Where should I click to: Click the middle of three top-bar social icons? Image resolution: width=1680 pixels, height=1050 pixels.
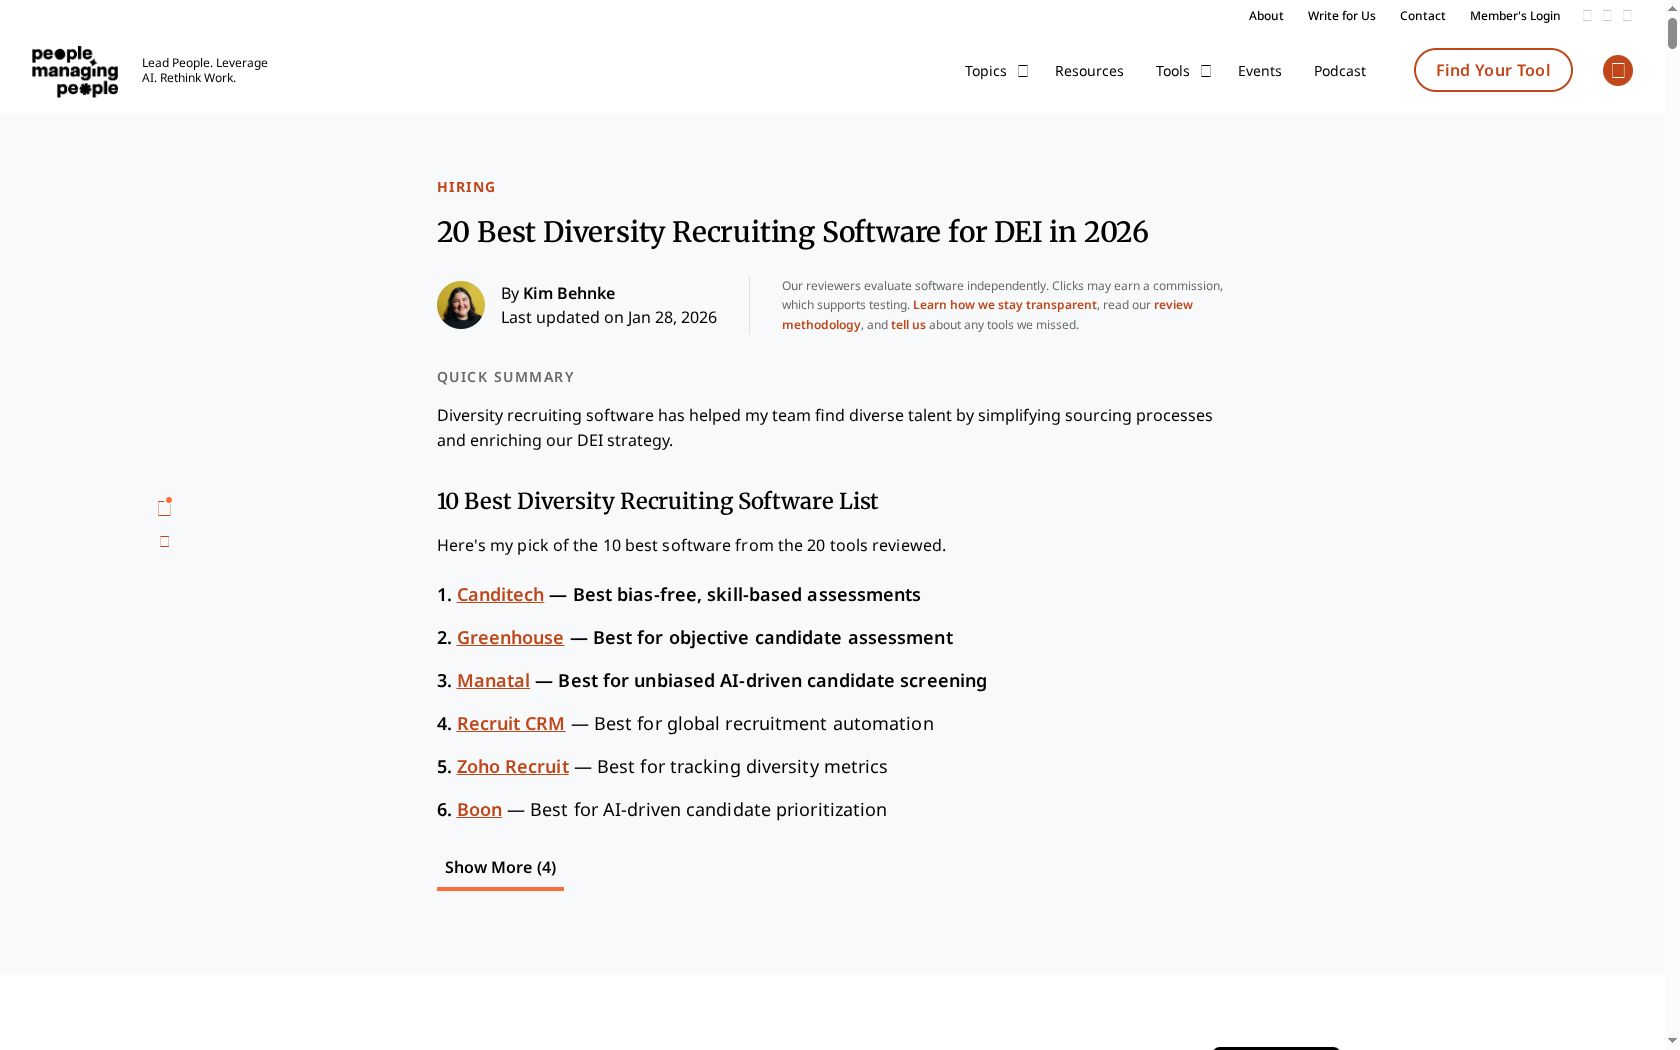[x=1607, y=15]
